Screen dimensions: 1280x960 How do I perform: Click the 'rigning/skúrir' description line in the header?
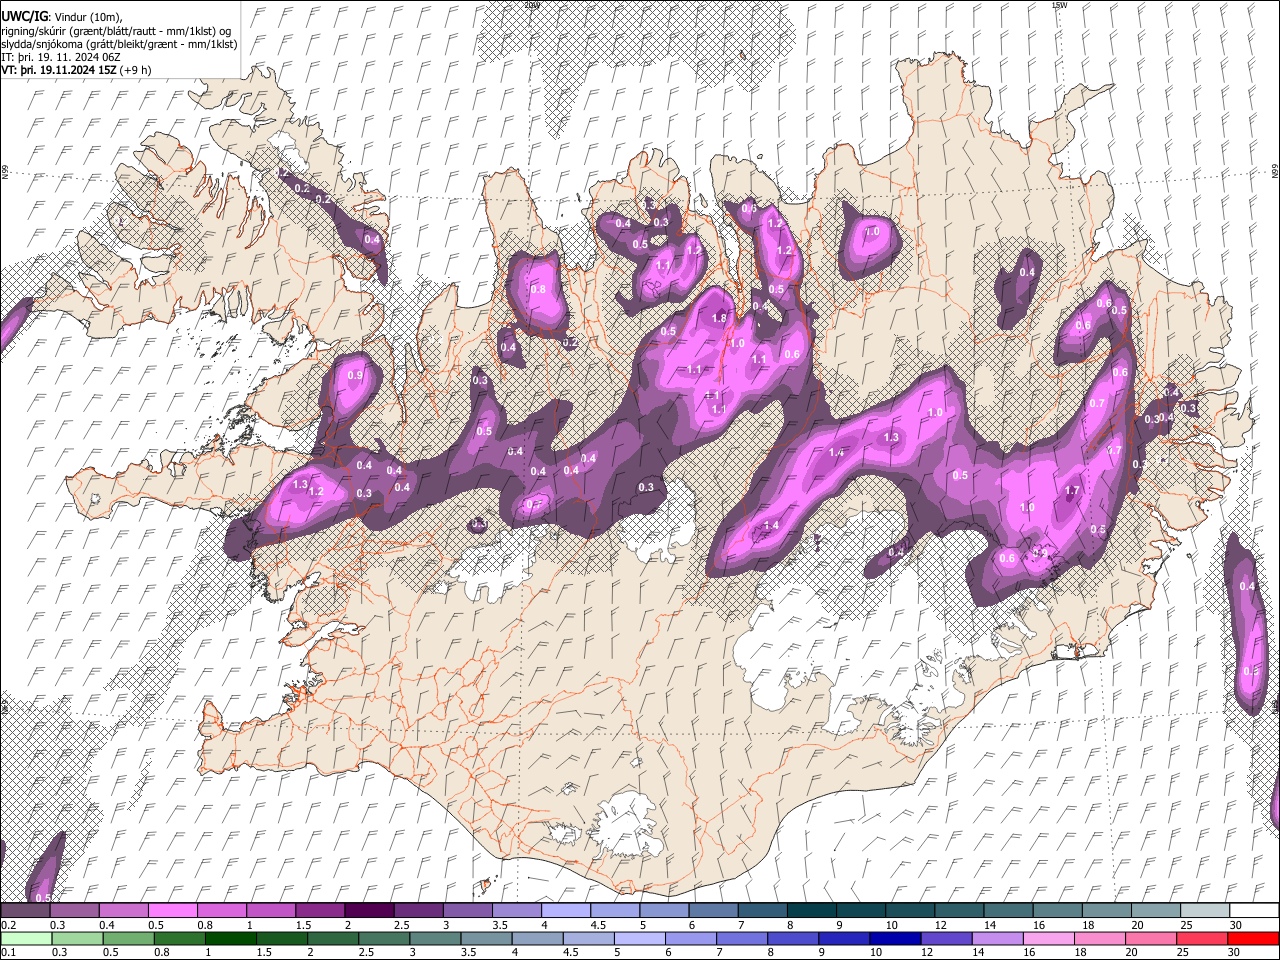(x=116, y=31)
